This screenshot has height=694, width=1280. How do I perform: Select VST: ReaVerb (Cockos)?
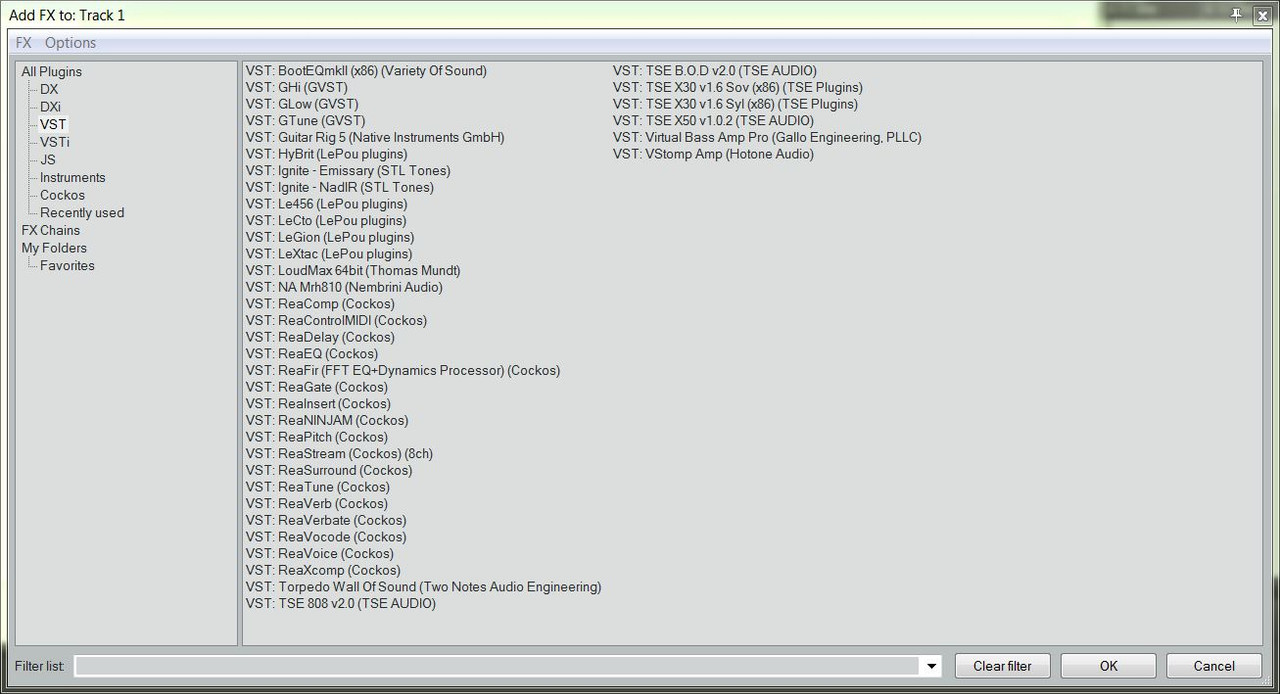pyautogui.click(x=317, y=504)
